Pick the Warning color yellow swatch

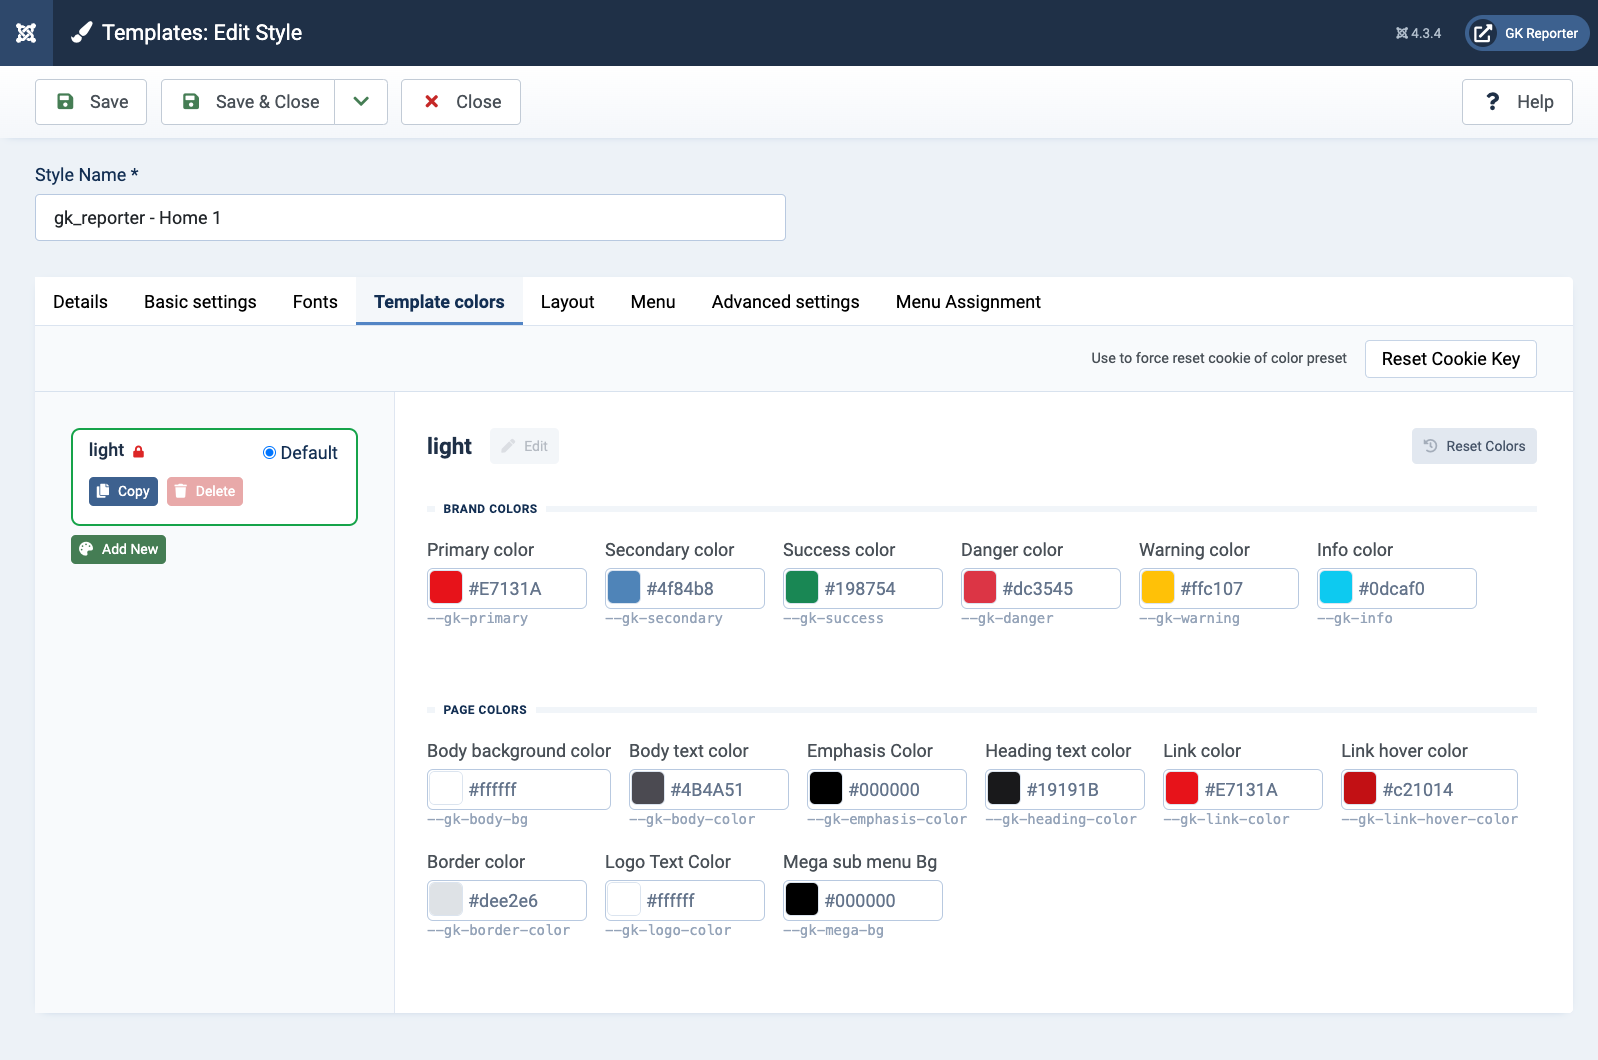pos(1158,588)
